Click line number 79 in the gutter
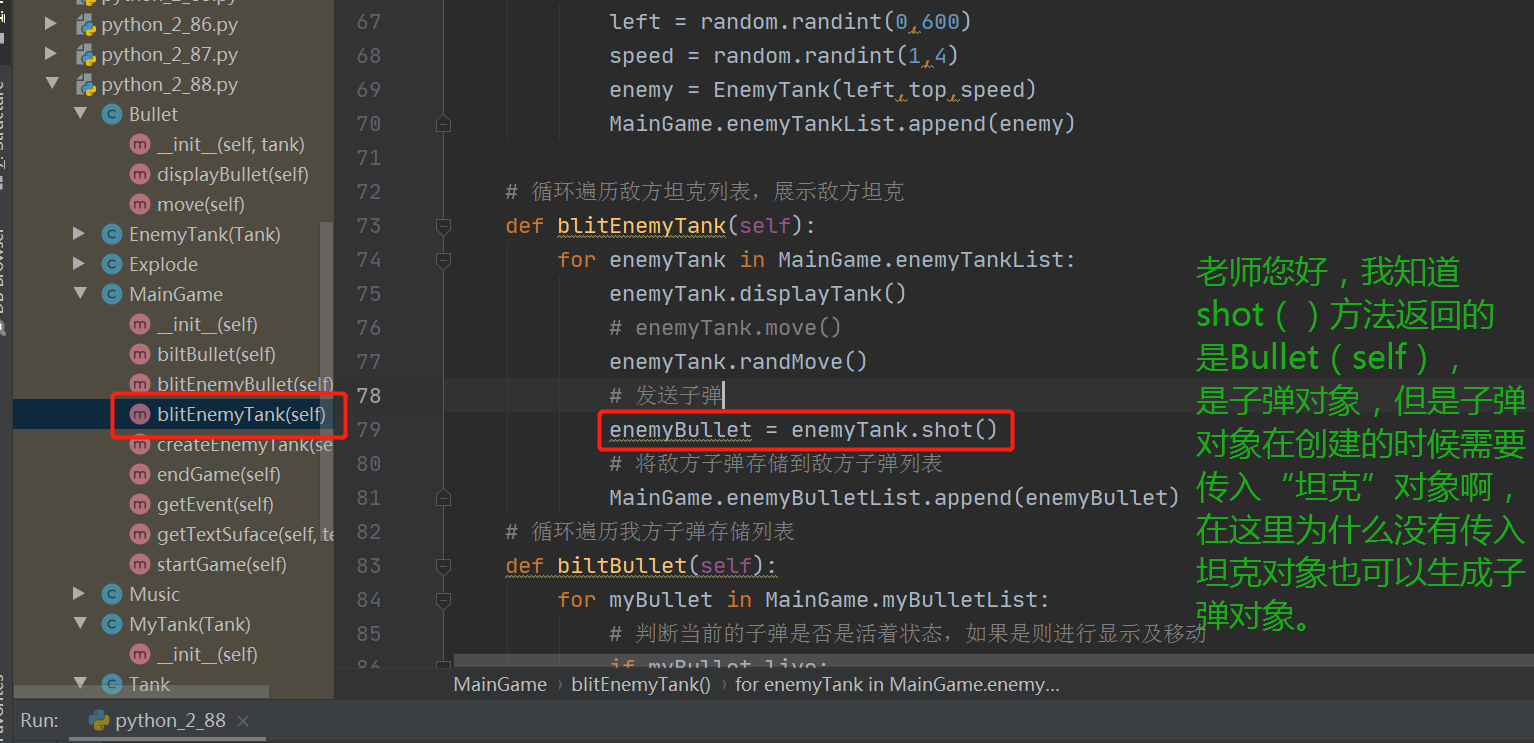The width and height of the screenshot is (1534, 743). click(369, 430)
